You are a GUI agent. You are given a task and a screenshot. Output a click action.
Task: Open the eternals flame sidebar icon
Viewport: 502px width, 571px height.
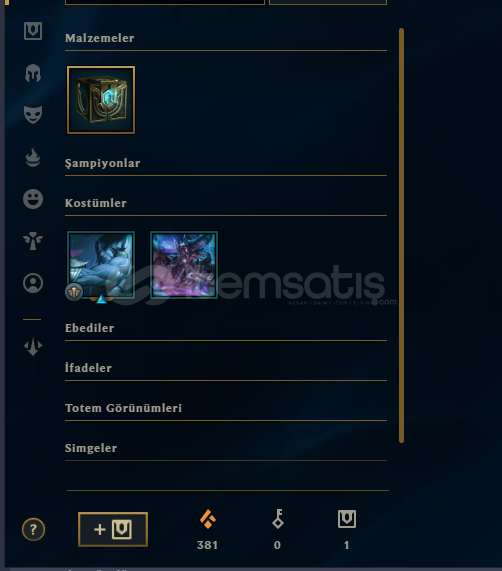tap(33, 157)
